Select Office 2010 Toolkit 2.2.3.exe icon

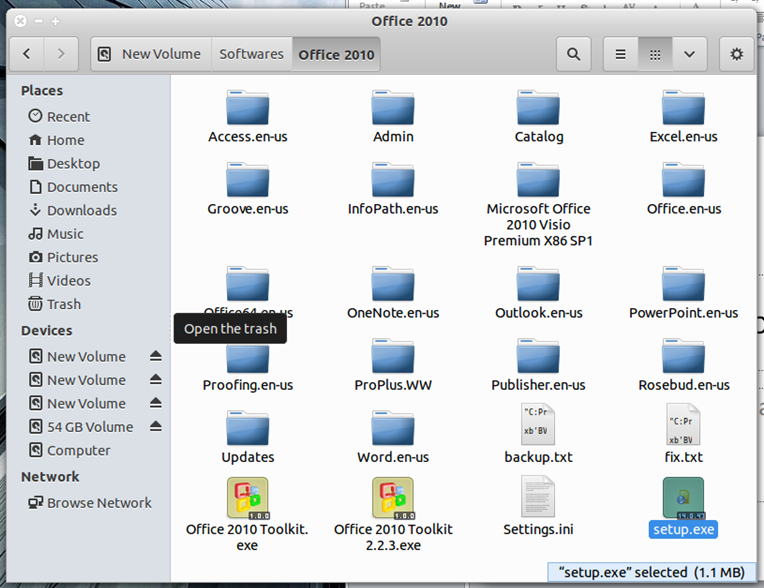393,498
